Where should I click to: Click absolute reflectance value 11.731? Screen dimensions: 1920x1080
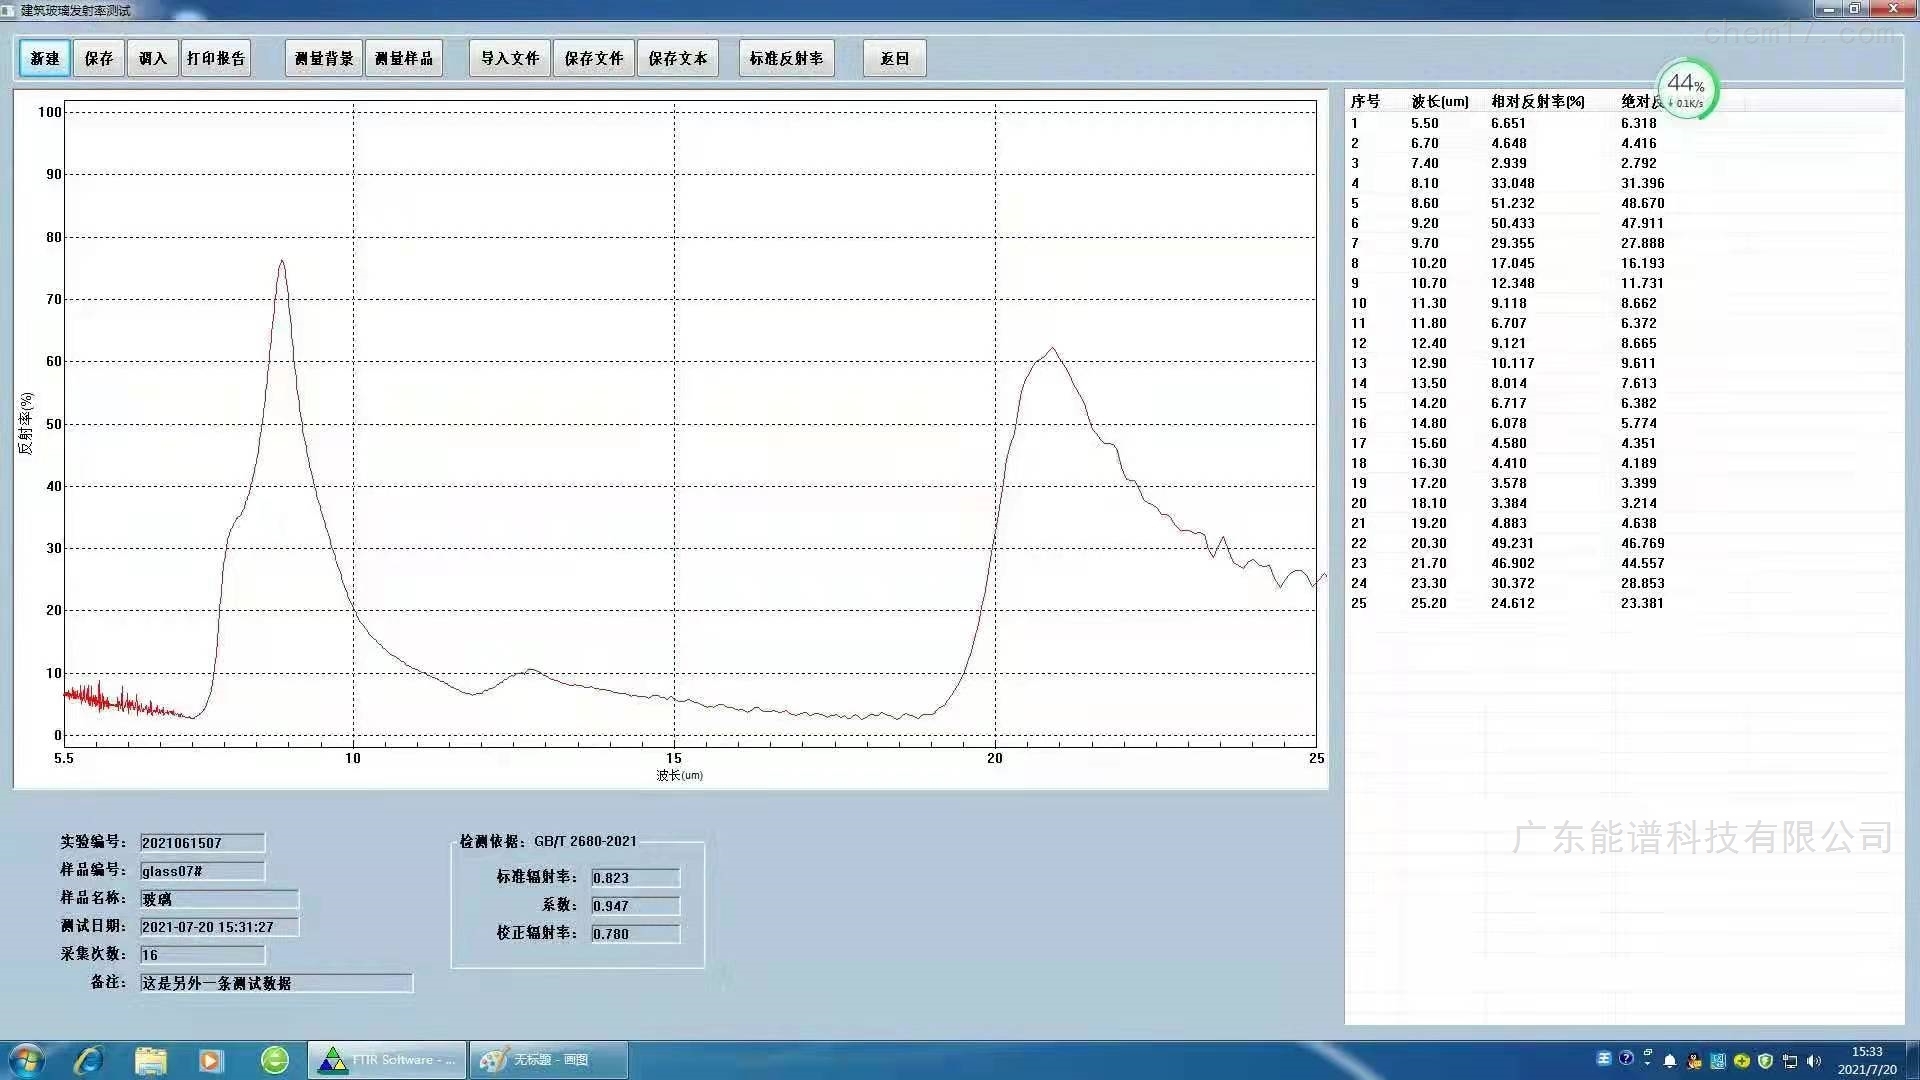[1642, 283]
